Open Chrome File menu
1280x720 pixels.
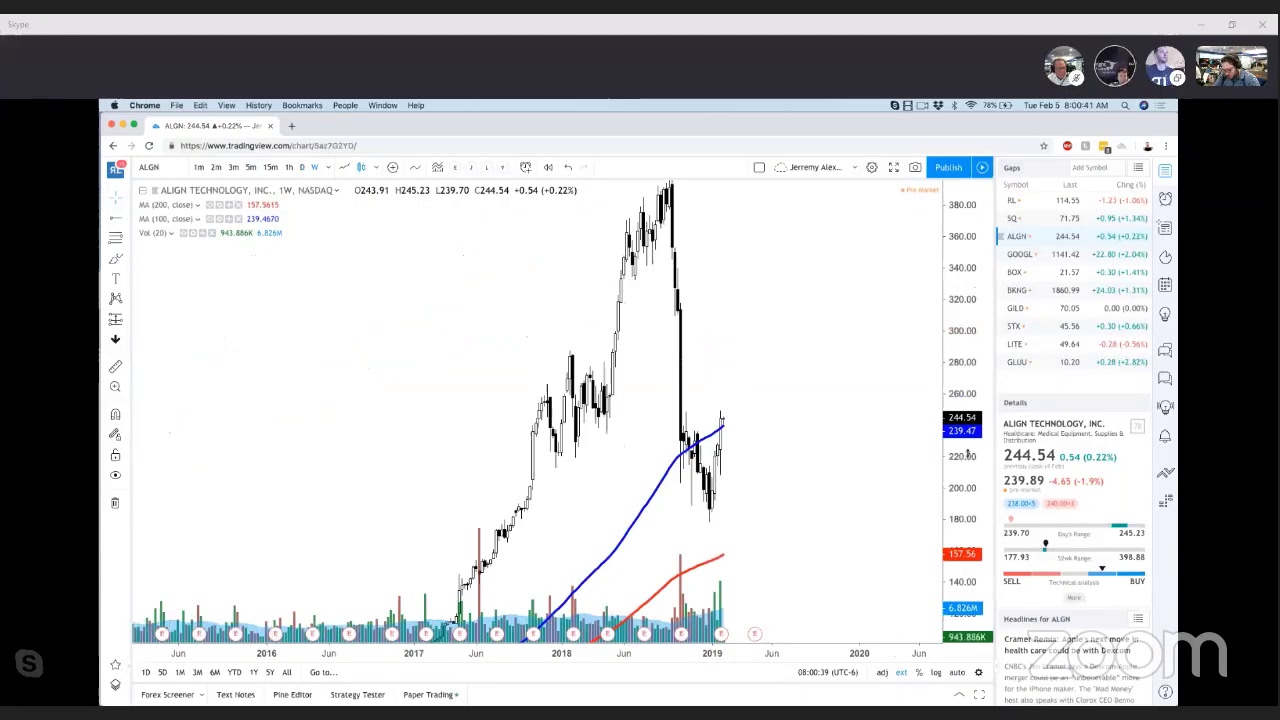(x=176, y=105)
